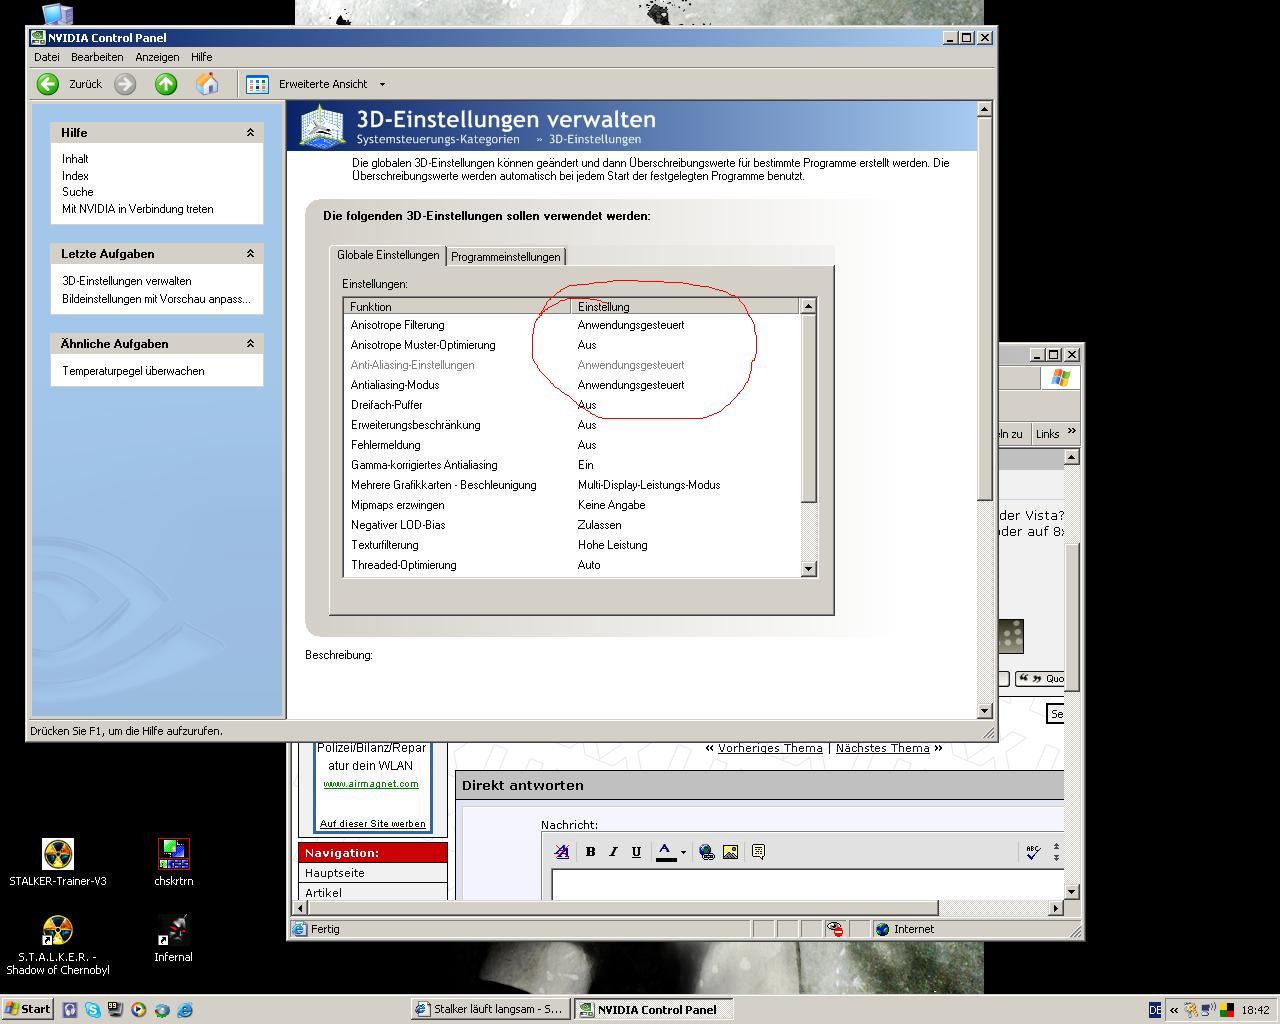
Task: Collapse the Ähnliche Aufgaben panel
Action: [x=250, y=343]
